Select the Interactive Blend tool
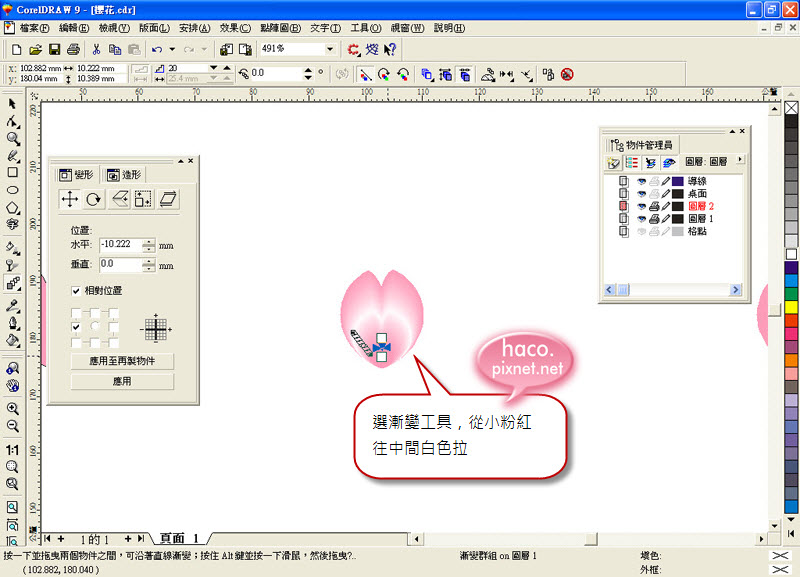The image size is (800, 577). click(13, 283)
